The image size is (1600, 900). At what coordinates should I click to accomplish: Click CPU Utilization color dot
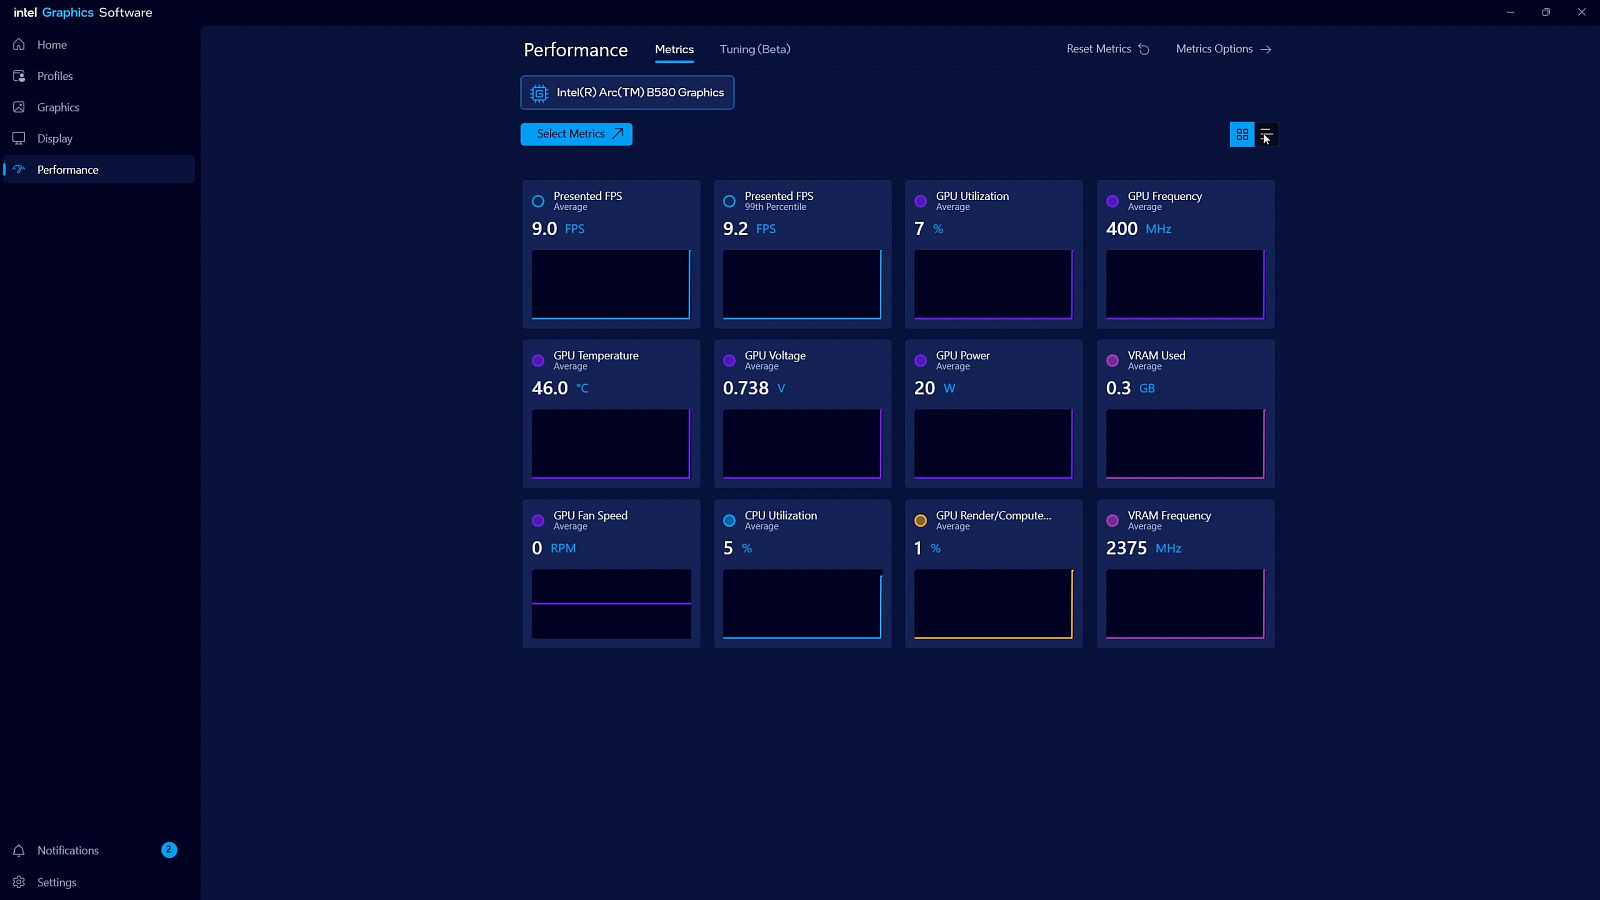(729, 520)
